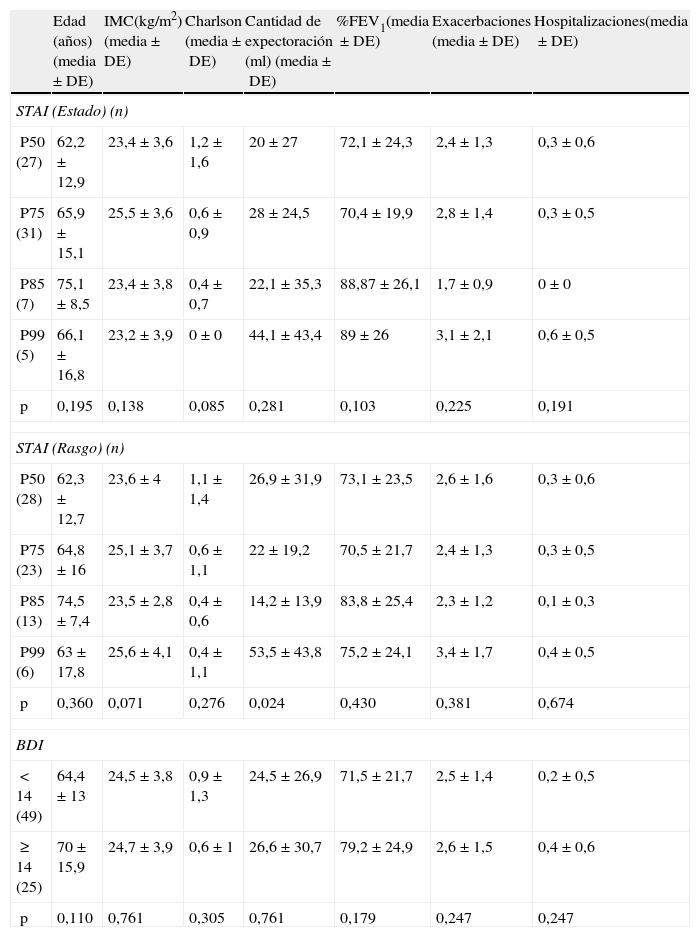Select the Cantidad de expectoración header
The width and height of the screenshot is (700, 937).
point(288,51)
